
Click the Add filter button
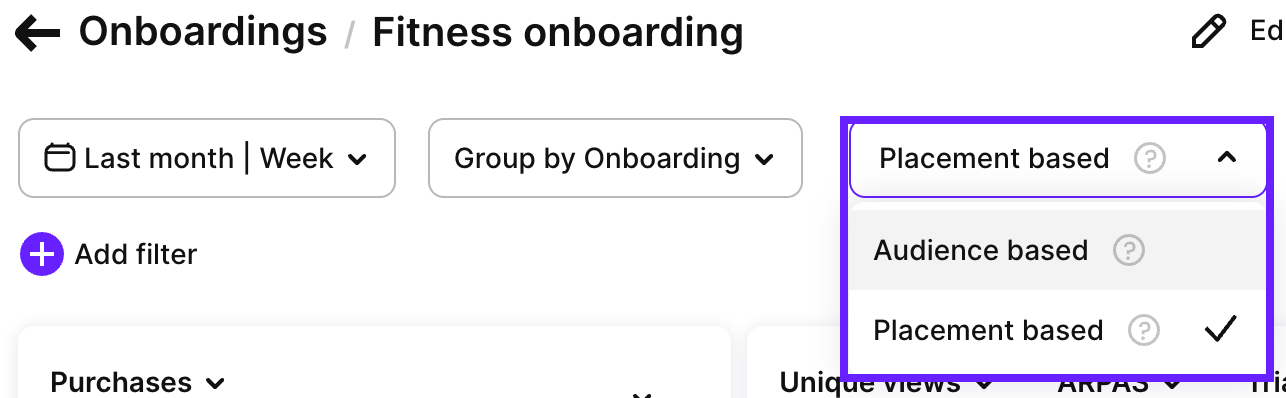[x=108, y=254]
